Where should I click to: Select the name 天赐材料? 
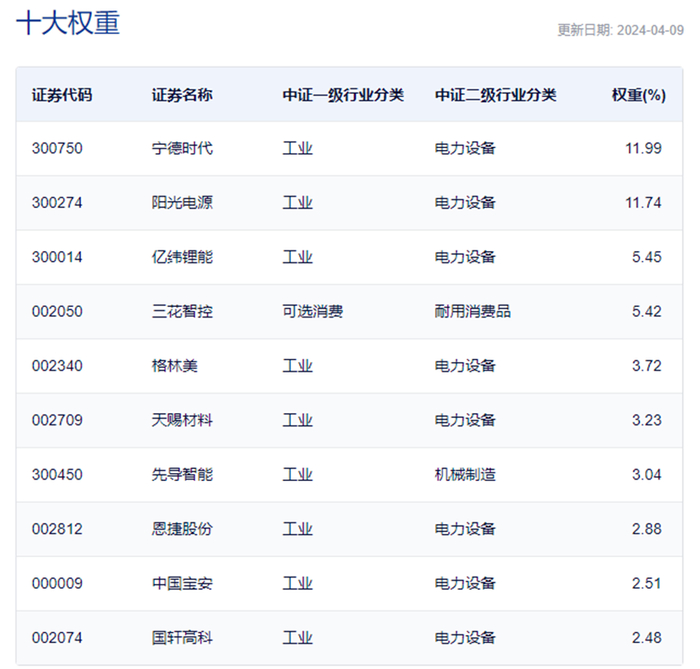coord(182,420)
